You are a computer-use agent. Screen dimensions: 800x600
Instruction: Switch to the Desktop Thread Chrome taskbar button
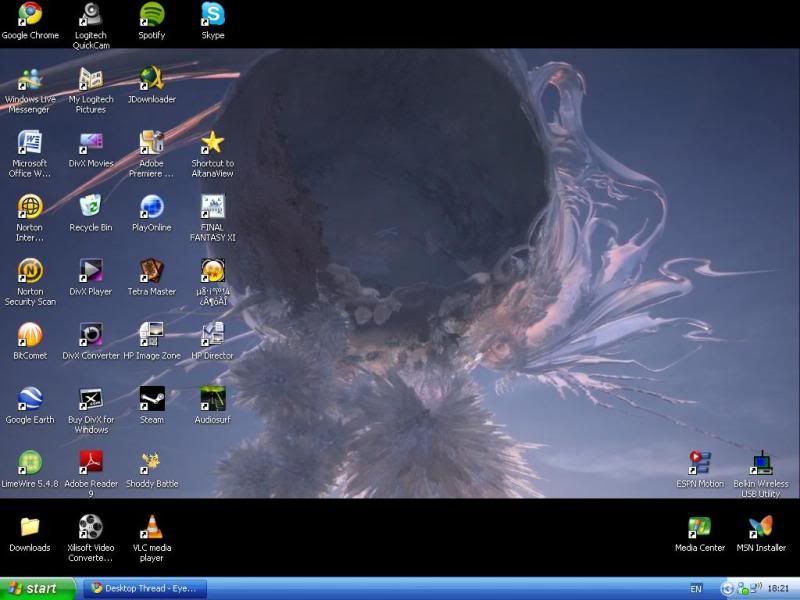(145, 589)
